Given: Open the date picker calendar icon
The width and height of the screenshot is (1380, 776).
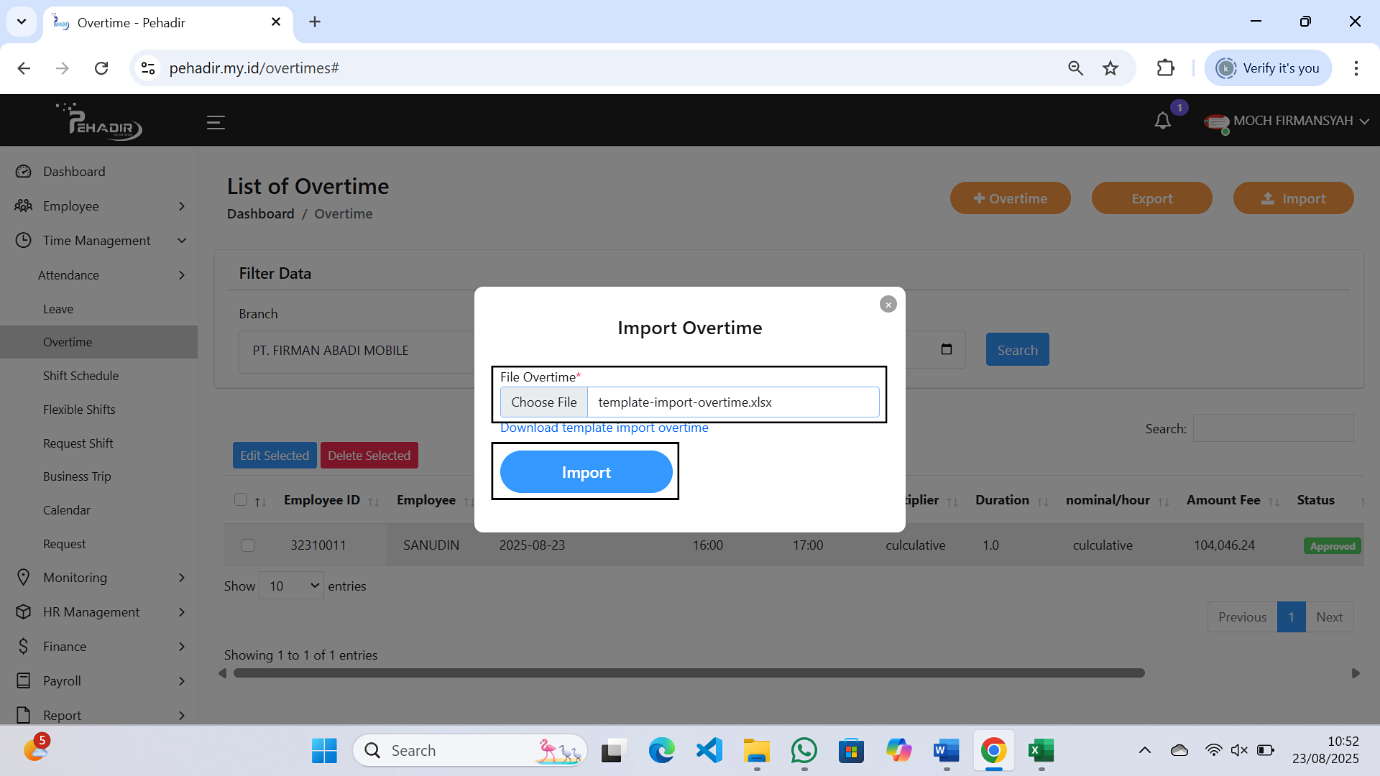Looking at the screenshot, I should tap(946, 350).
